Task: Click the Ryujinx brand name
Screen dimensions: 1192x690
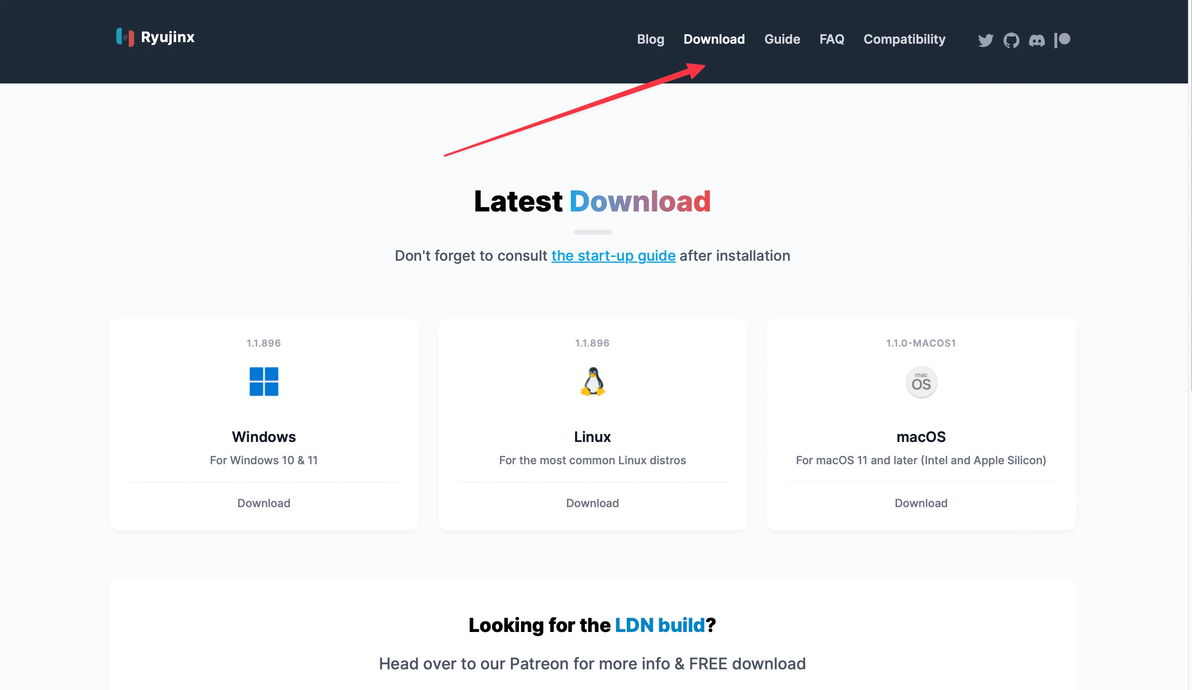Action: pos(167,37)
